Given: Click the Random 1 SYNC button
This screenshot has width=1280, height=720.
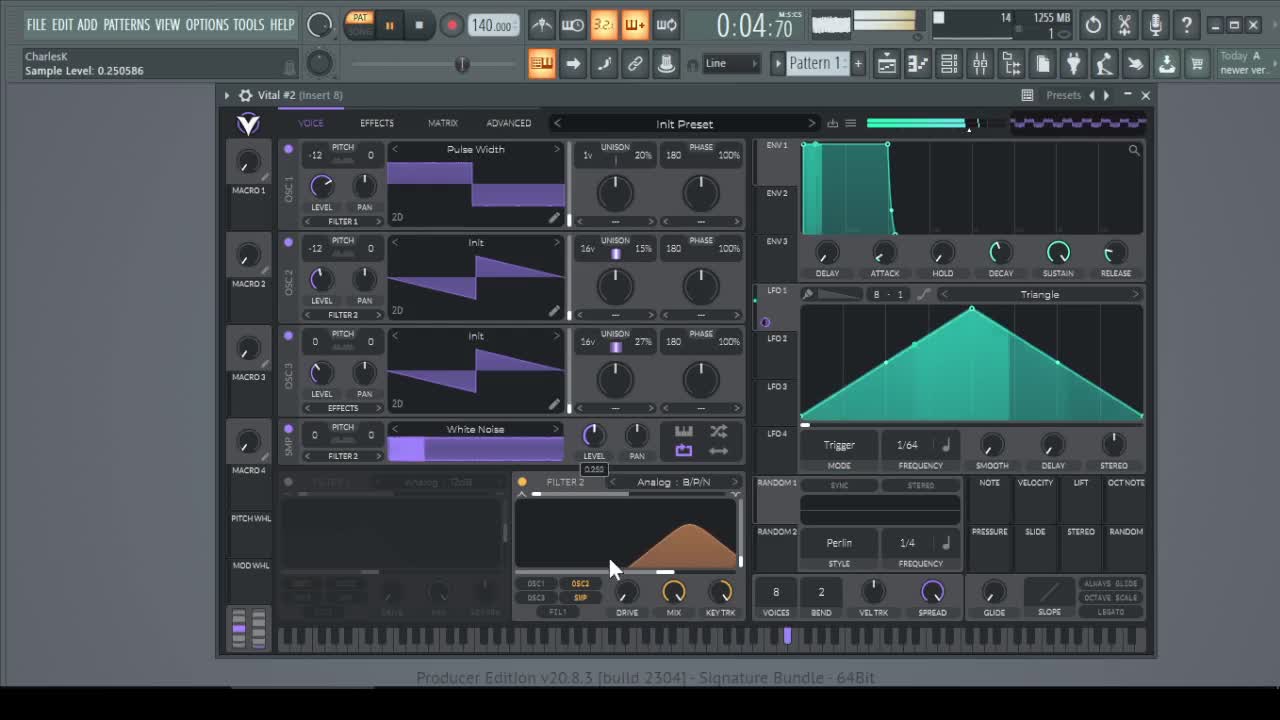Looking at the screenshot, I should (839, 486).
